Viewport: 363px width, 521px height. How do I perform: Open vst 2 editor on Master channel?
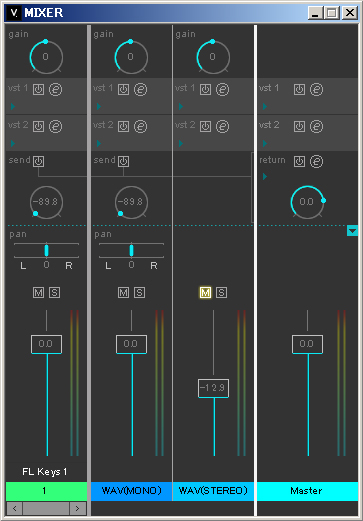[316, 126]
